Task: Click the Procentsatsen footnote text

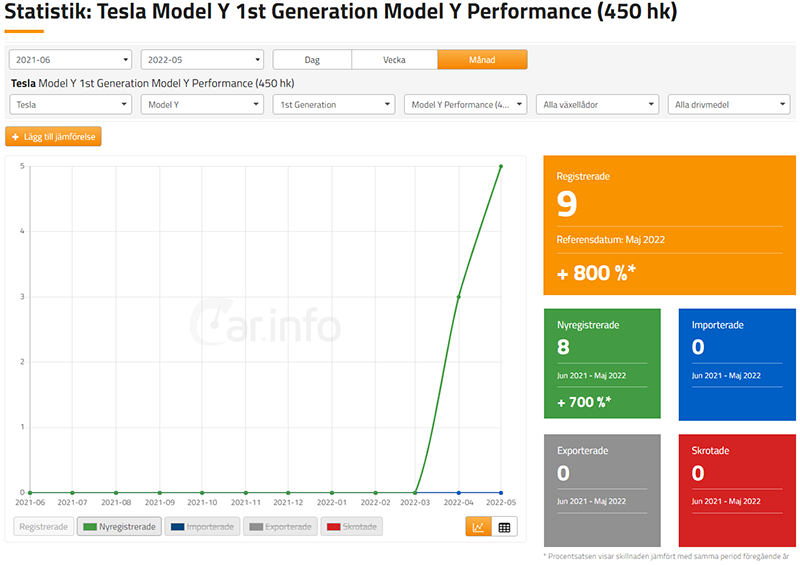Action: click(668, 556)
